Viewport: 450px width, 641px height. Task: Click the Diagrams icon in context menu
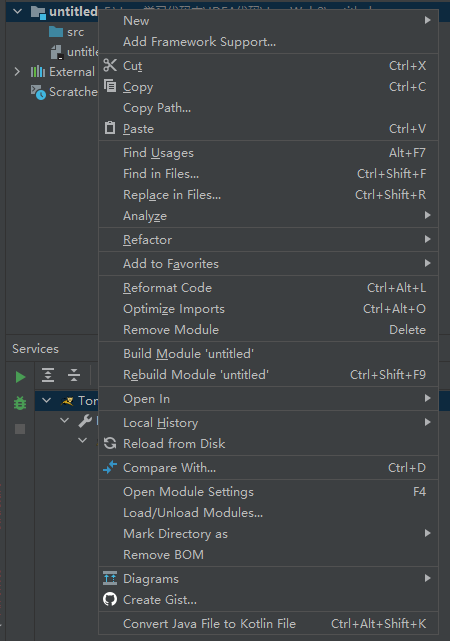click(110, 578)
